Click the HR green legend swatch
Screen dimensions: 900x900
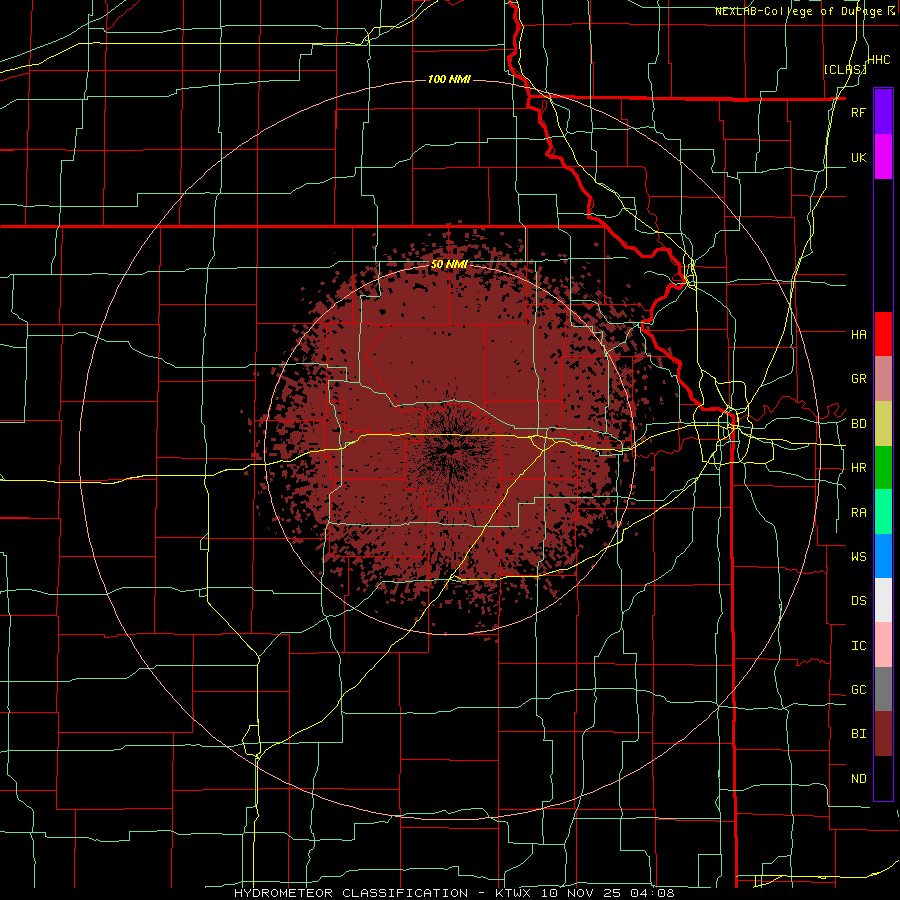(883, 468)
